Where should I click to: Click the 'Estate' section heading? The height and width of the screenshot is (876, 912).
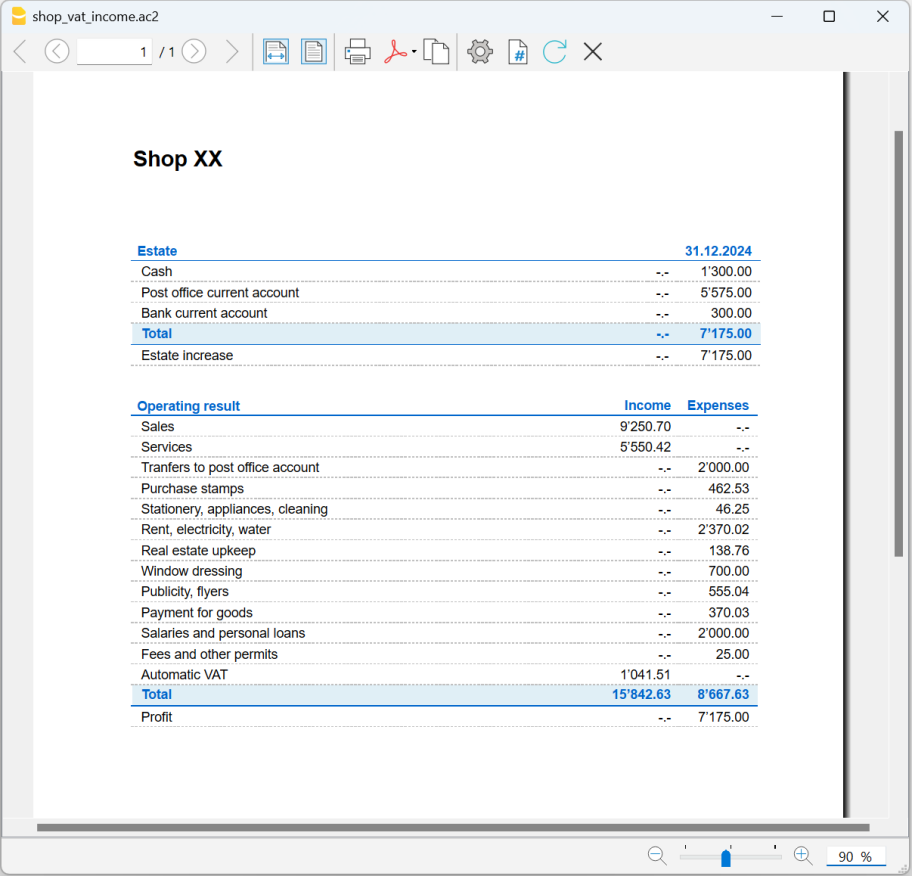coord(157,251)
